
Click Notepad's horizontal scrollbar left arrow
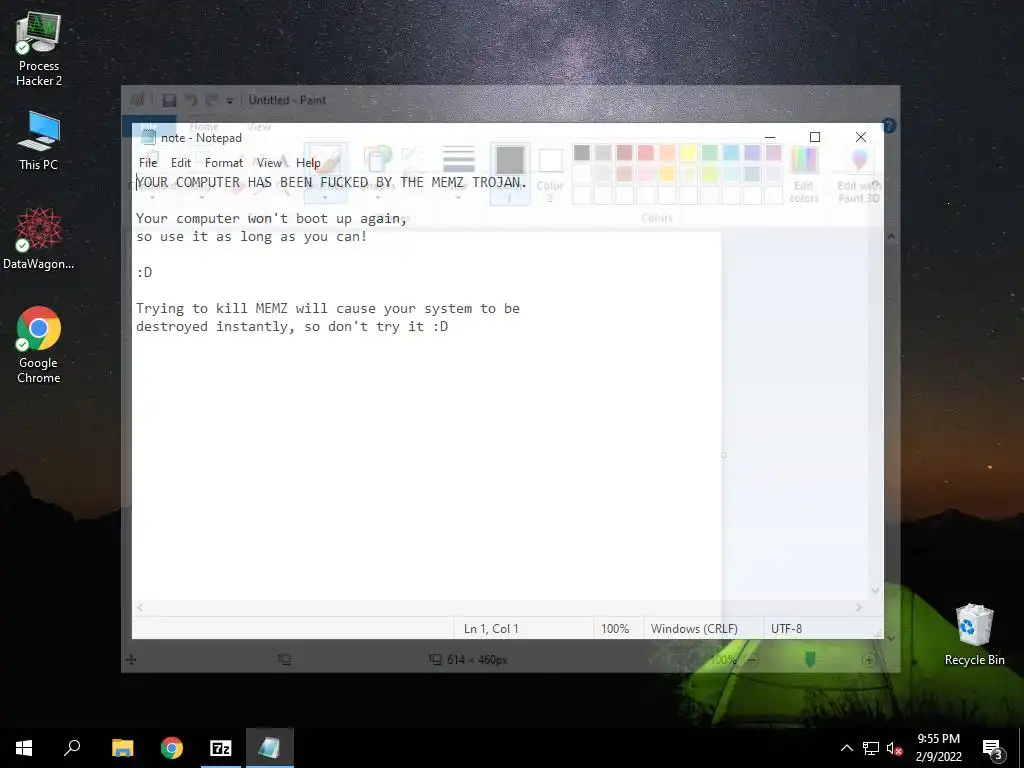[140, 607]
